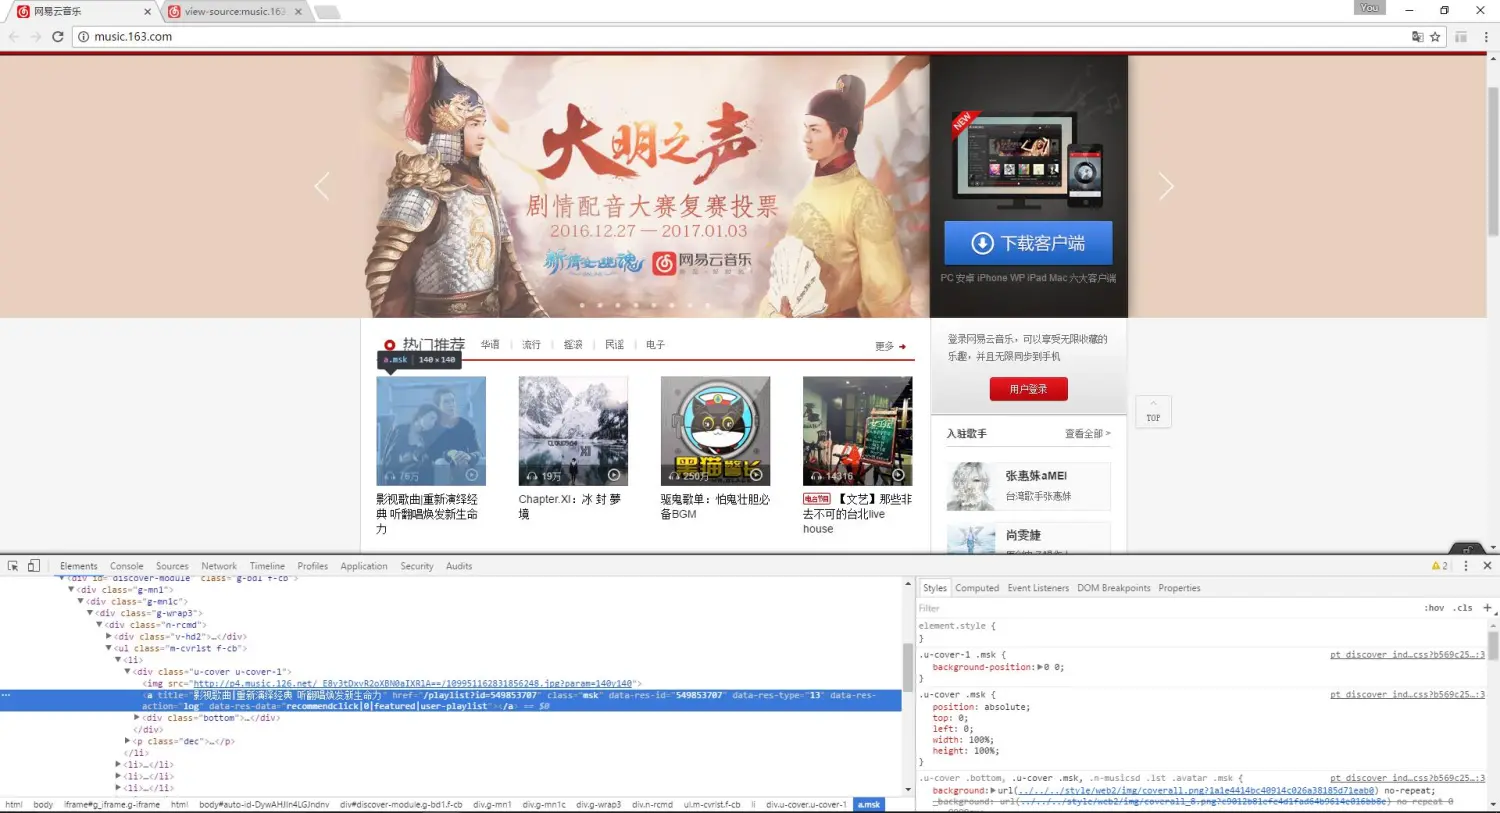Viewport: 1500px width, 813px height.
Task: Select the 电子 category link
Action: pyautogui.click(x=655, y=344)
